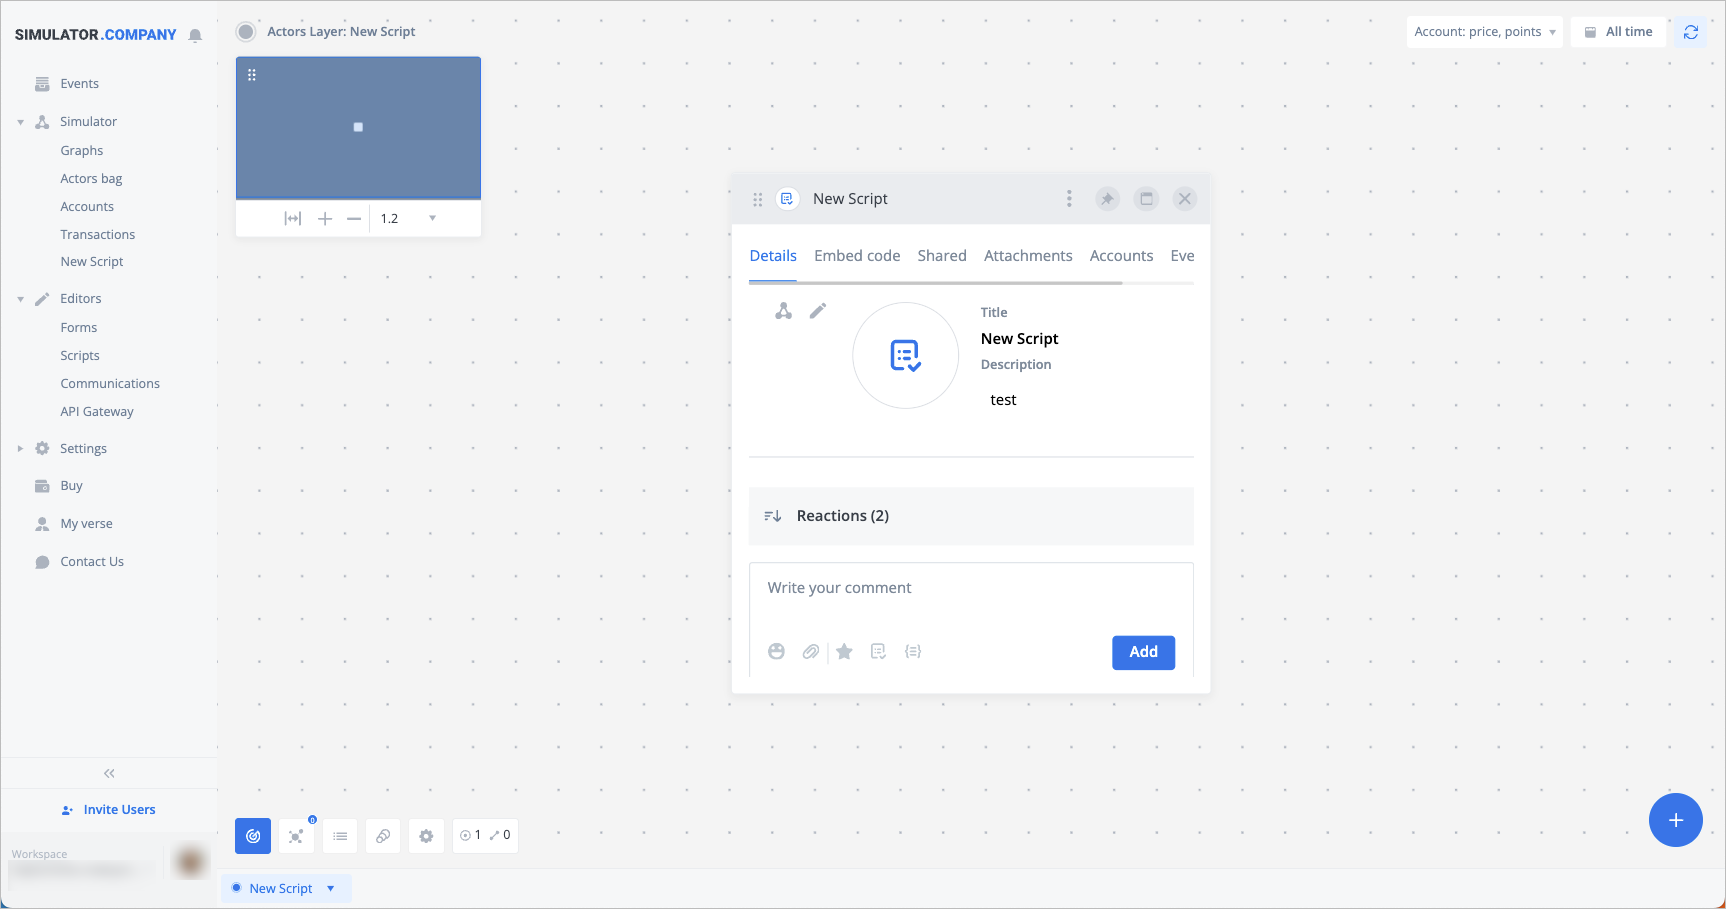1726x909 pixels.
Task: Click the blue plus floating button
Action: (x=1676, y=820)
